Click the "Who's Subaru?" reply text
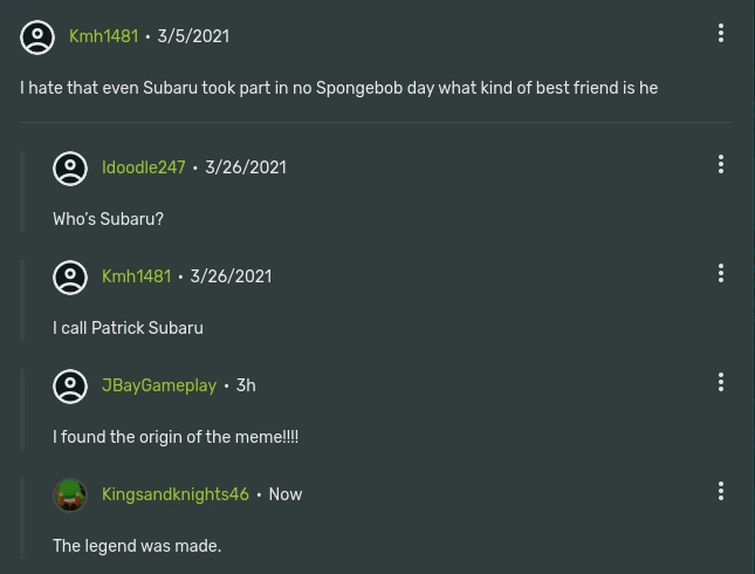755x574 pixels. (108, 219)
